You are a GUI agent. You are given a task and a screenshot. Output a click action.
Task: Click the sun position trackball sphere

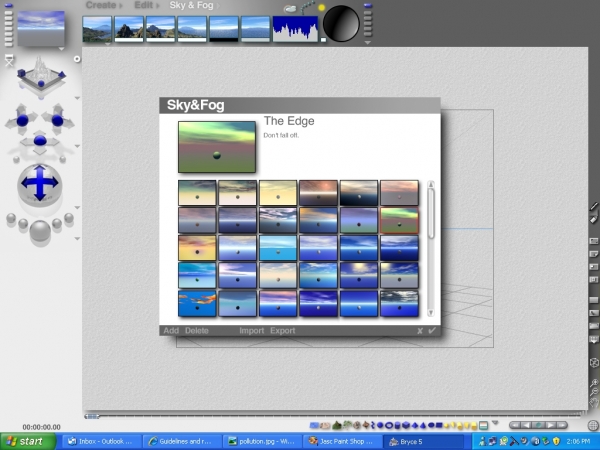(341, 23)
